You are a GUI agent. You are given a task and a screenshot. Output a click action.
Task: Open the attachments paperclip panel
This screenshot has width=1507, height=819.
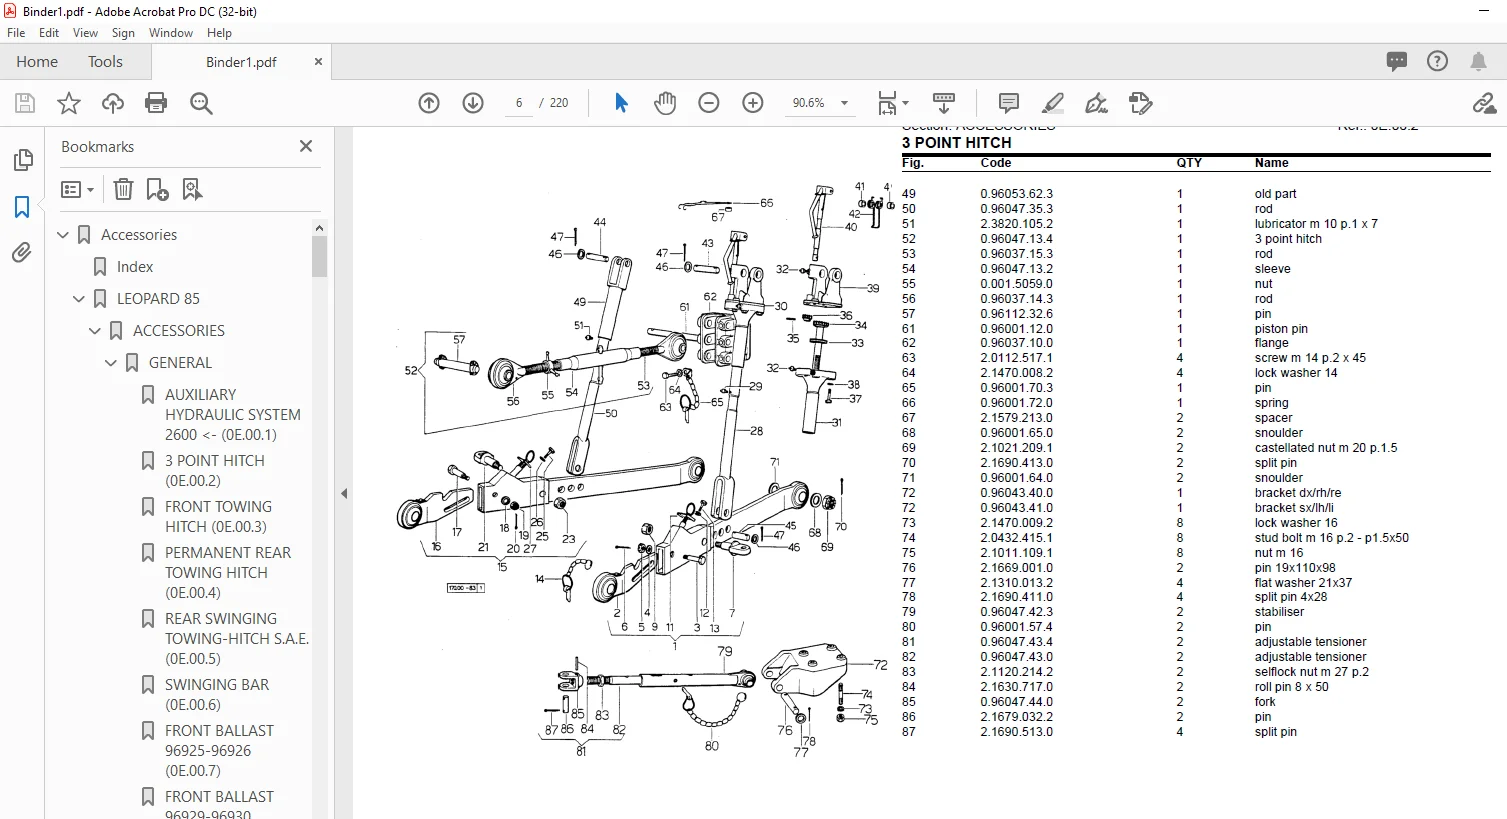pos(22,252)
